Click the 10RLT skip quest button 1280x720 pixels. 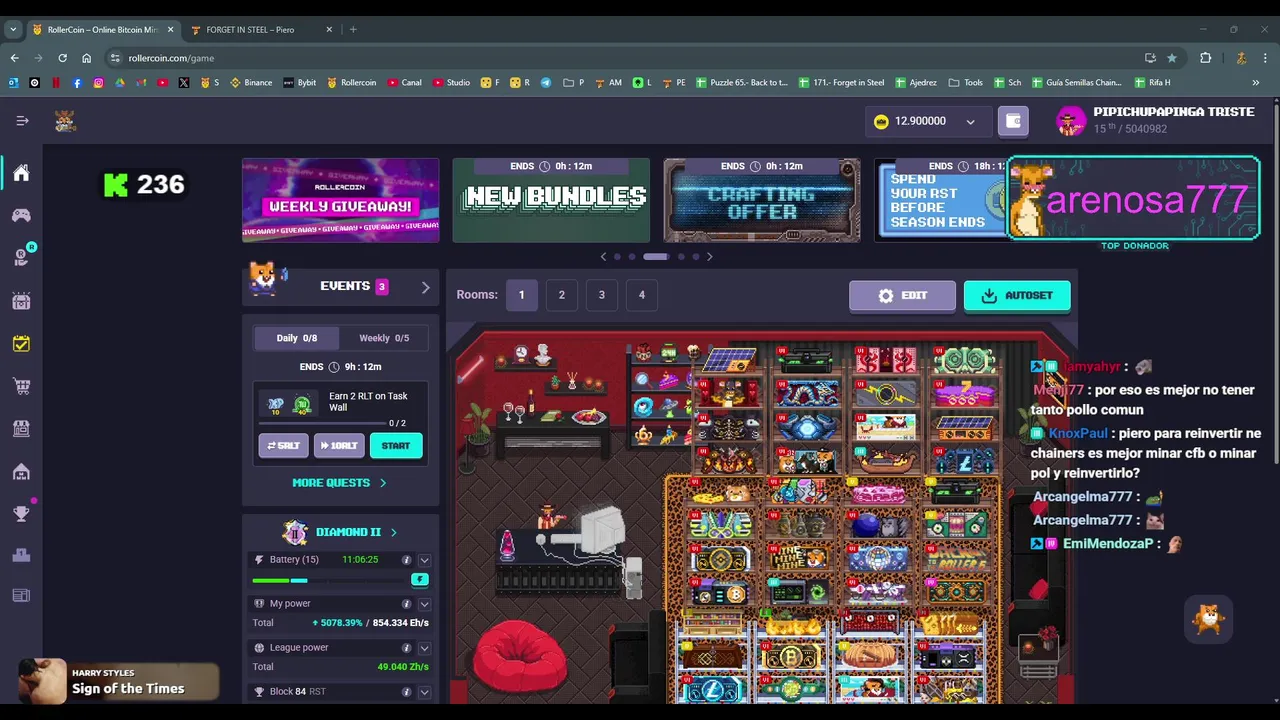tap(339, 446)
